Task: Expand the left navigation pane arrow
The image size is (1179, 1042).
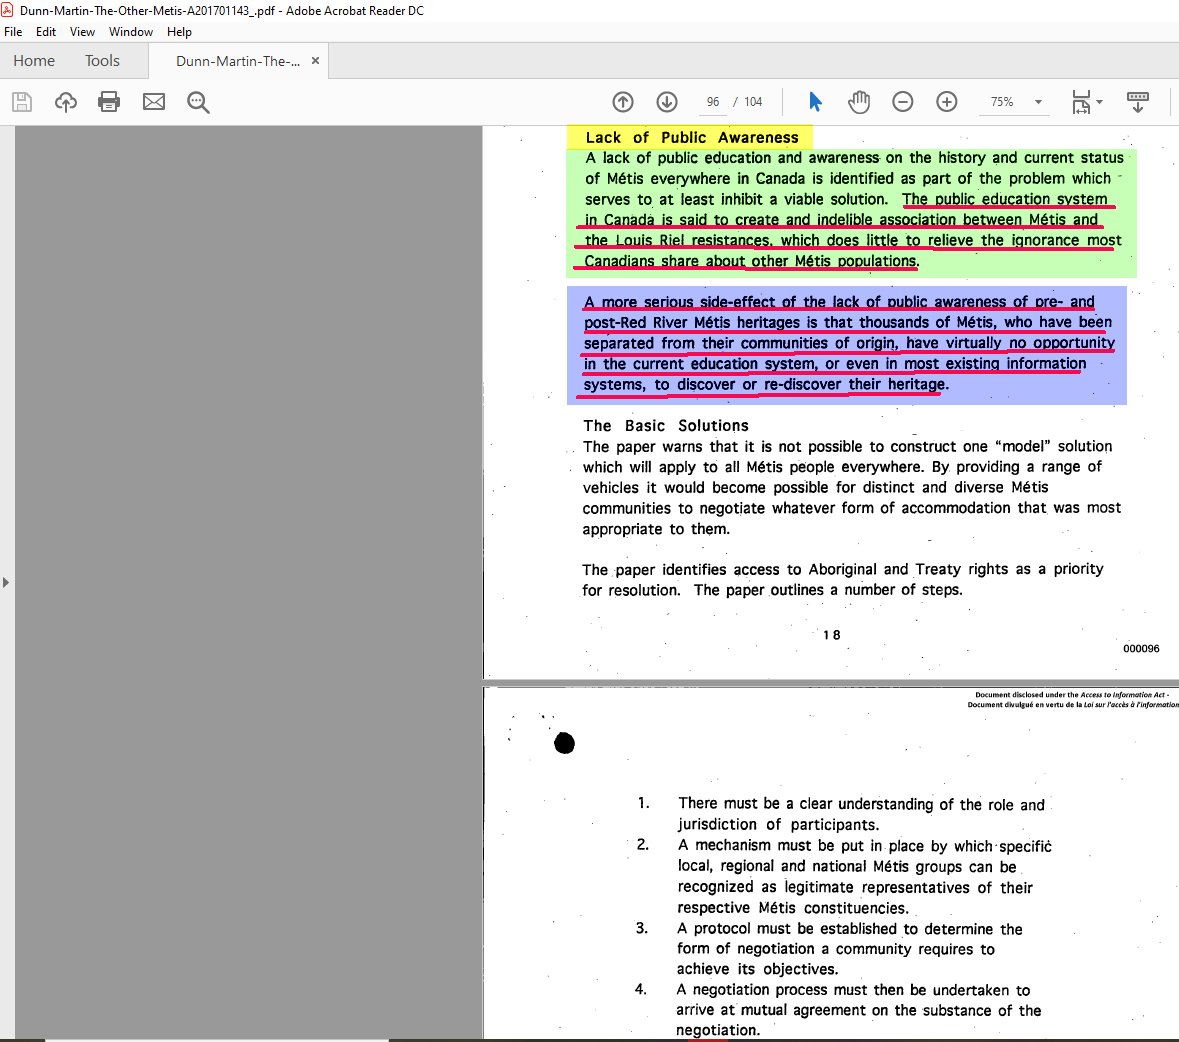Action: (x=6, y=583)
